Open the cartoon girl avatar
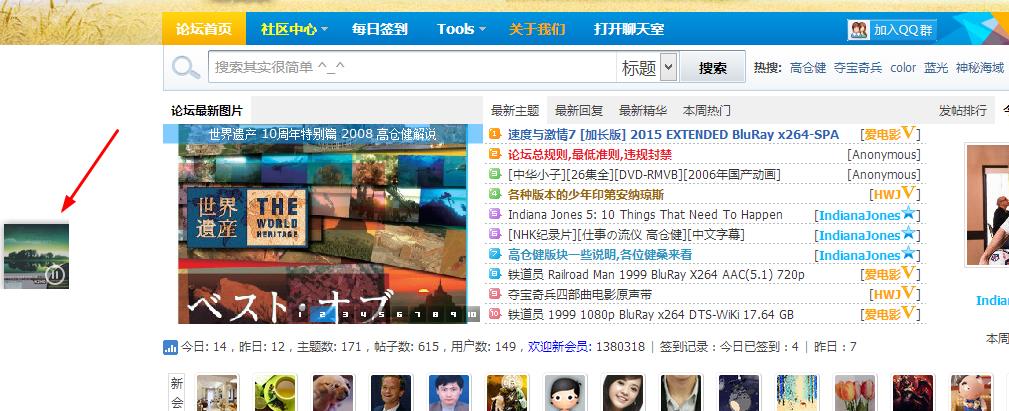Viewport: 1009px width, 411px height. pos(565,393)
